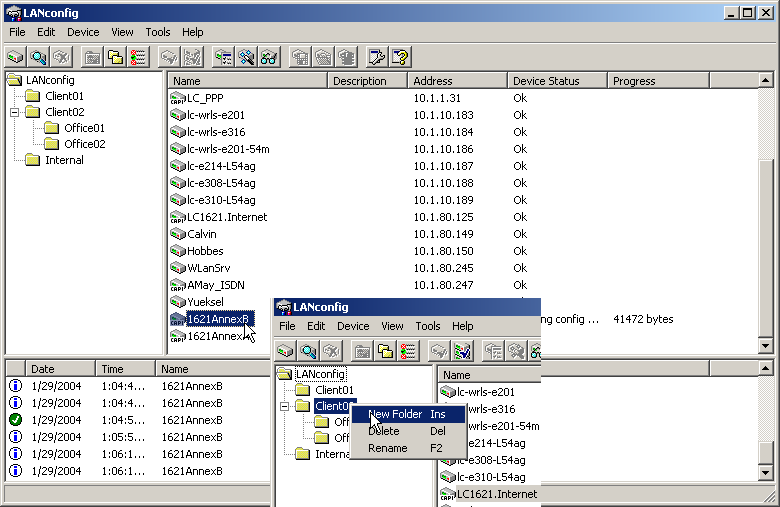This screenshot has height=507, width=780.
Task: Click the wrench options icon beside help icon
Action: pyautogui.click(x=378, y=57)
